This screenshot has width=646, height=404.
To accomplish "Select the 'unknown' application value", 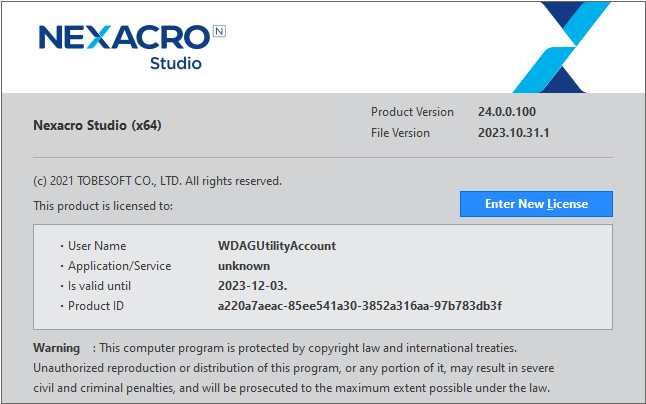I will coord(244,266).
